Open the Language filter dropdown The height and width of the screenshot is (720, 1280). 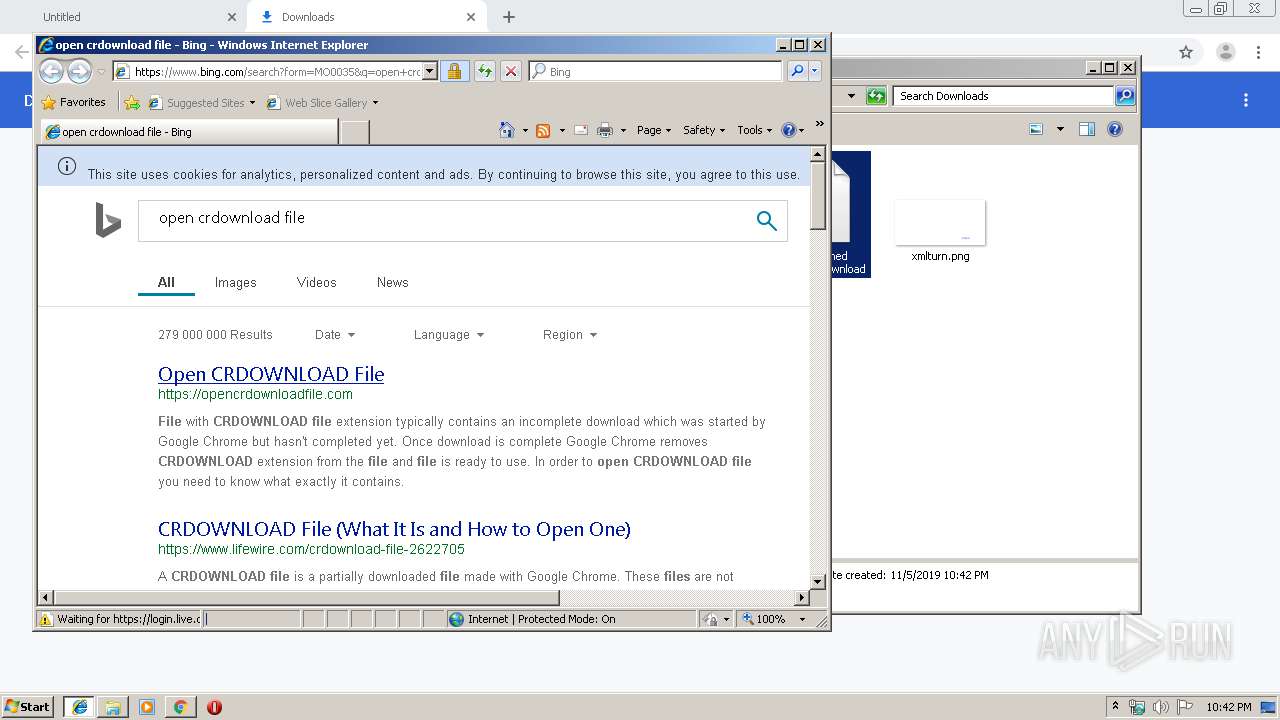(x=449, y=335)
